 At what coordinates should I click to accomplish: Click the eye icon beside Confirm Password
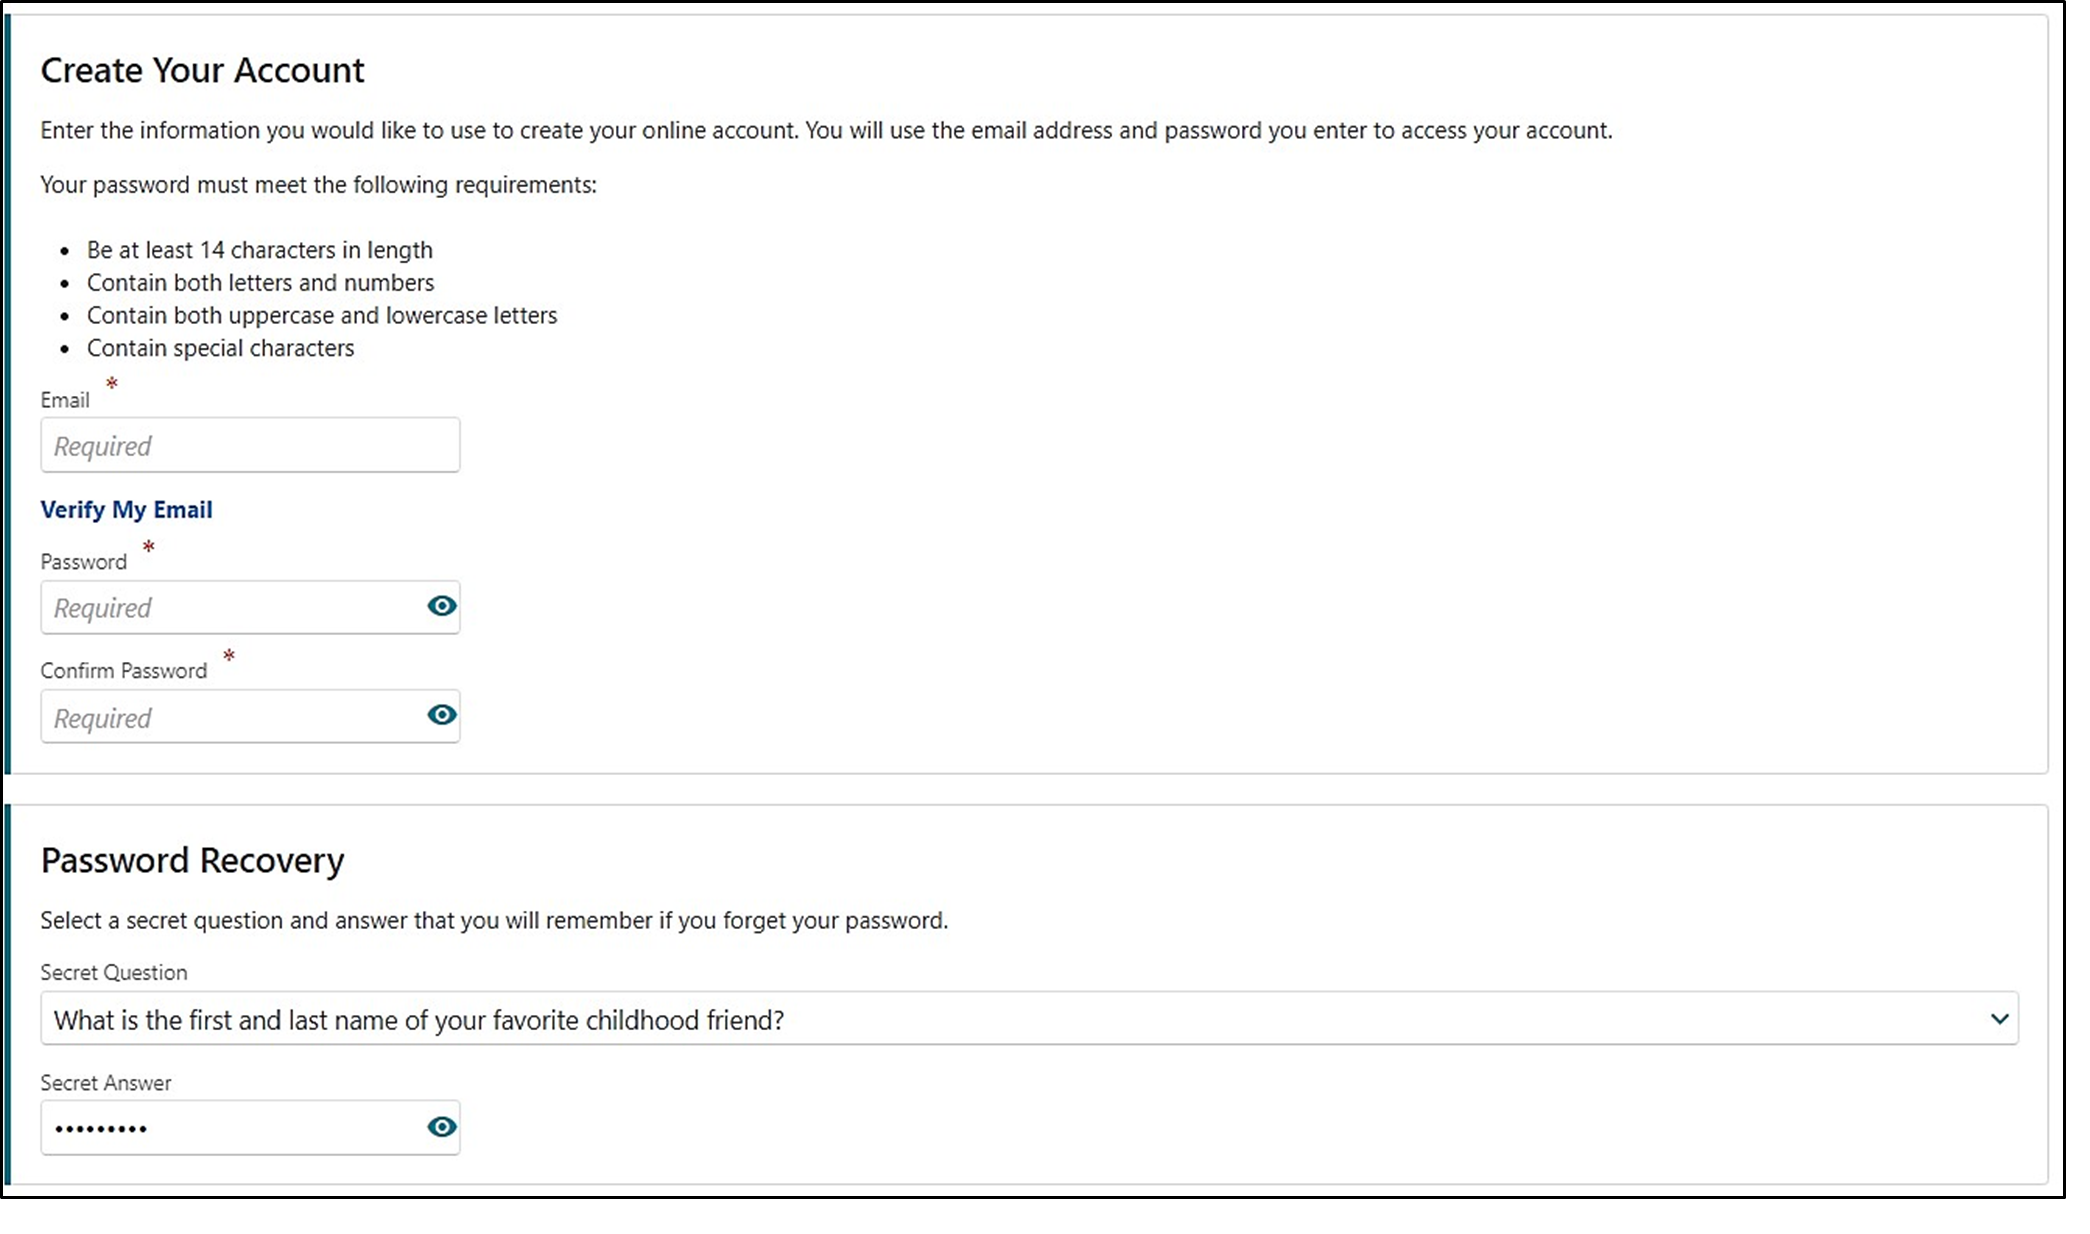[x=441, y=715]
